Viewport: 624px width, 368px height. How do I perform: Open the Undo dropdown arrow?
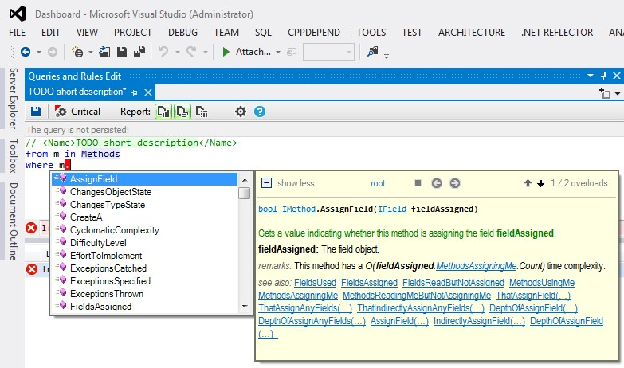coord(177,52)
